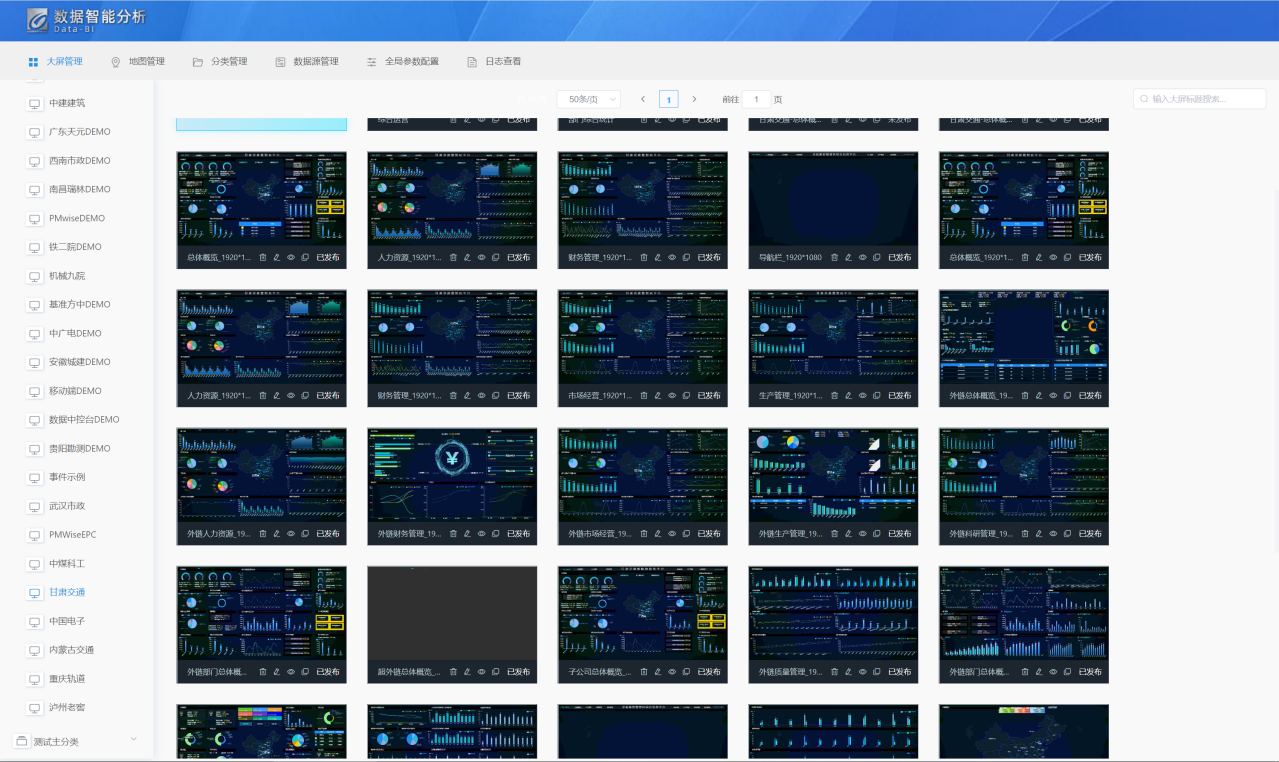
Task: Copy the 生产管理 dashboard using duplicate icon
Action: (876, 396)
